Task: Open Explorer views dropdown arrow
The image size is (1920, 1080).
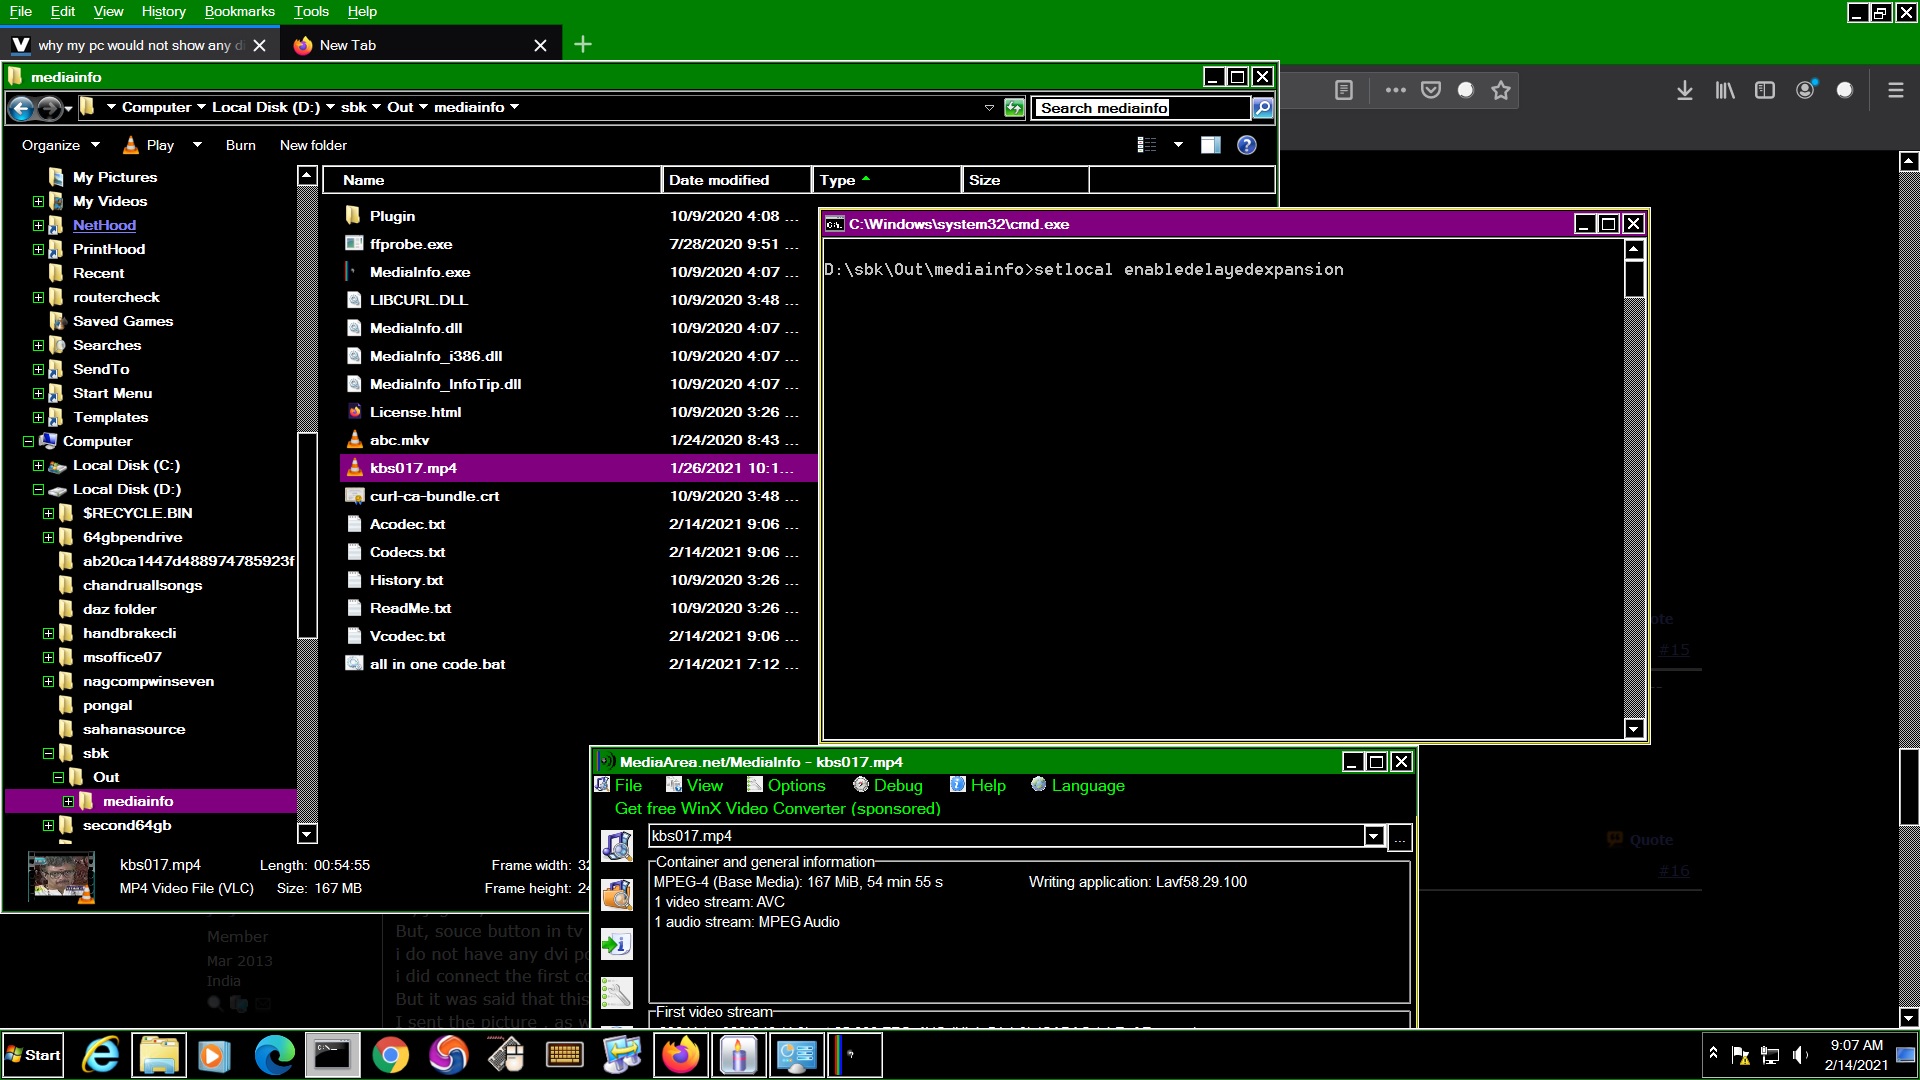Action: point(1178,145)
